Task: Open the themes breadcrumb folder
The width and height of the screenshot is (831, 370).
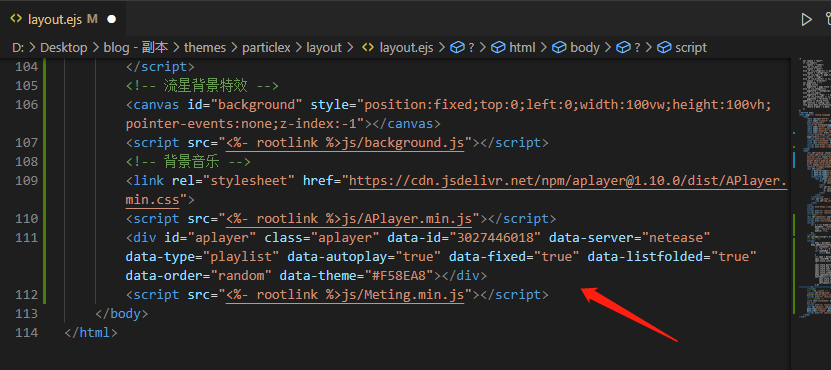Action: pyautogui.click(x=205, y=48)
